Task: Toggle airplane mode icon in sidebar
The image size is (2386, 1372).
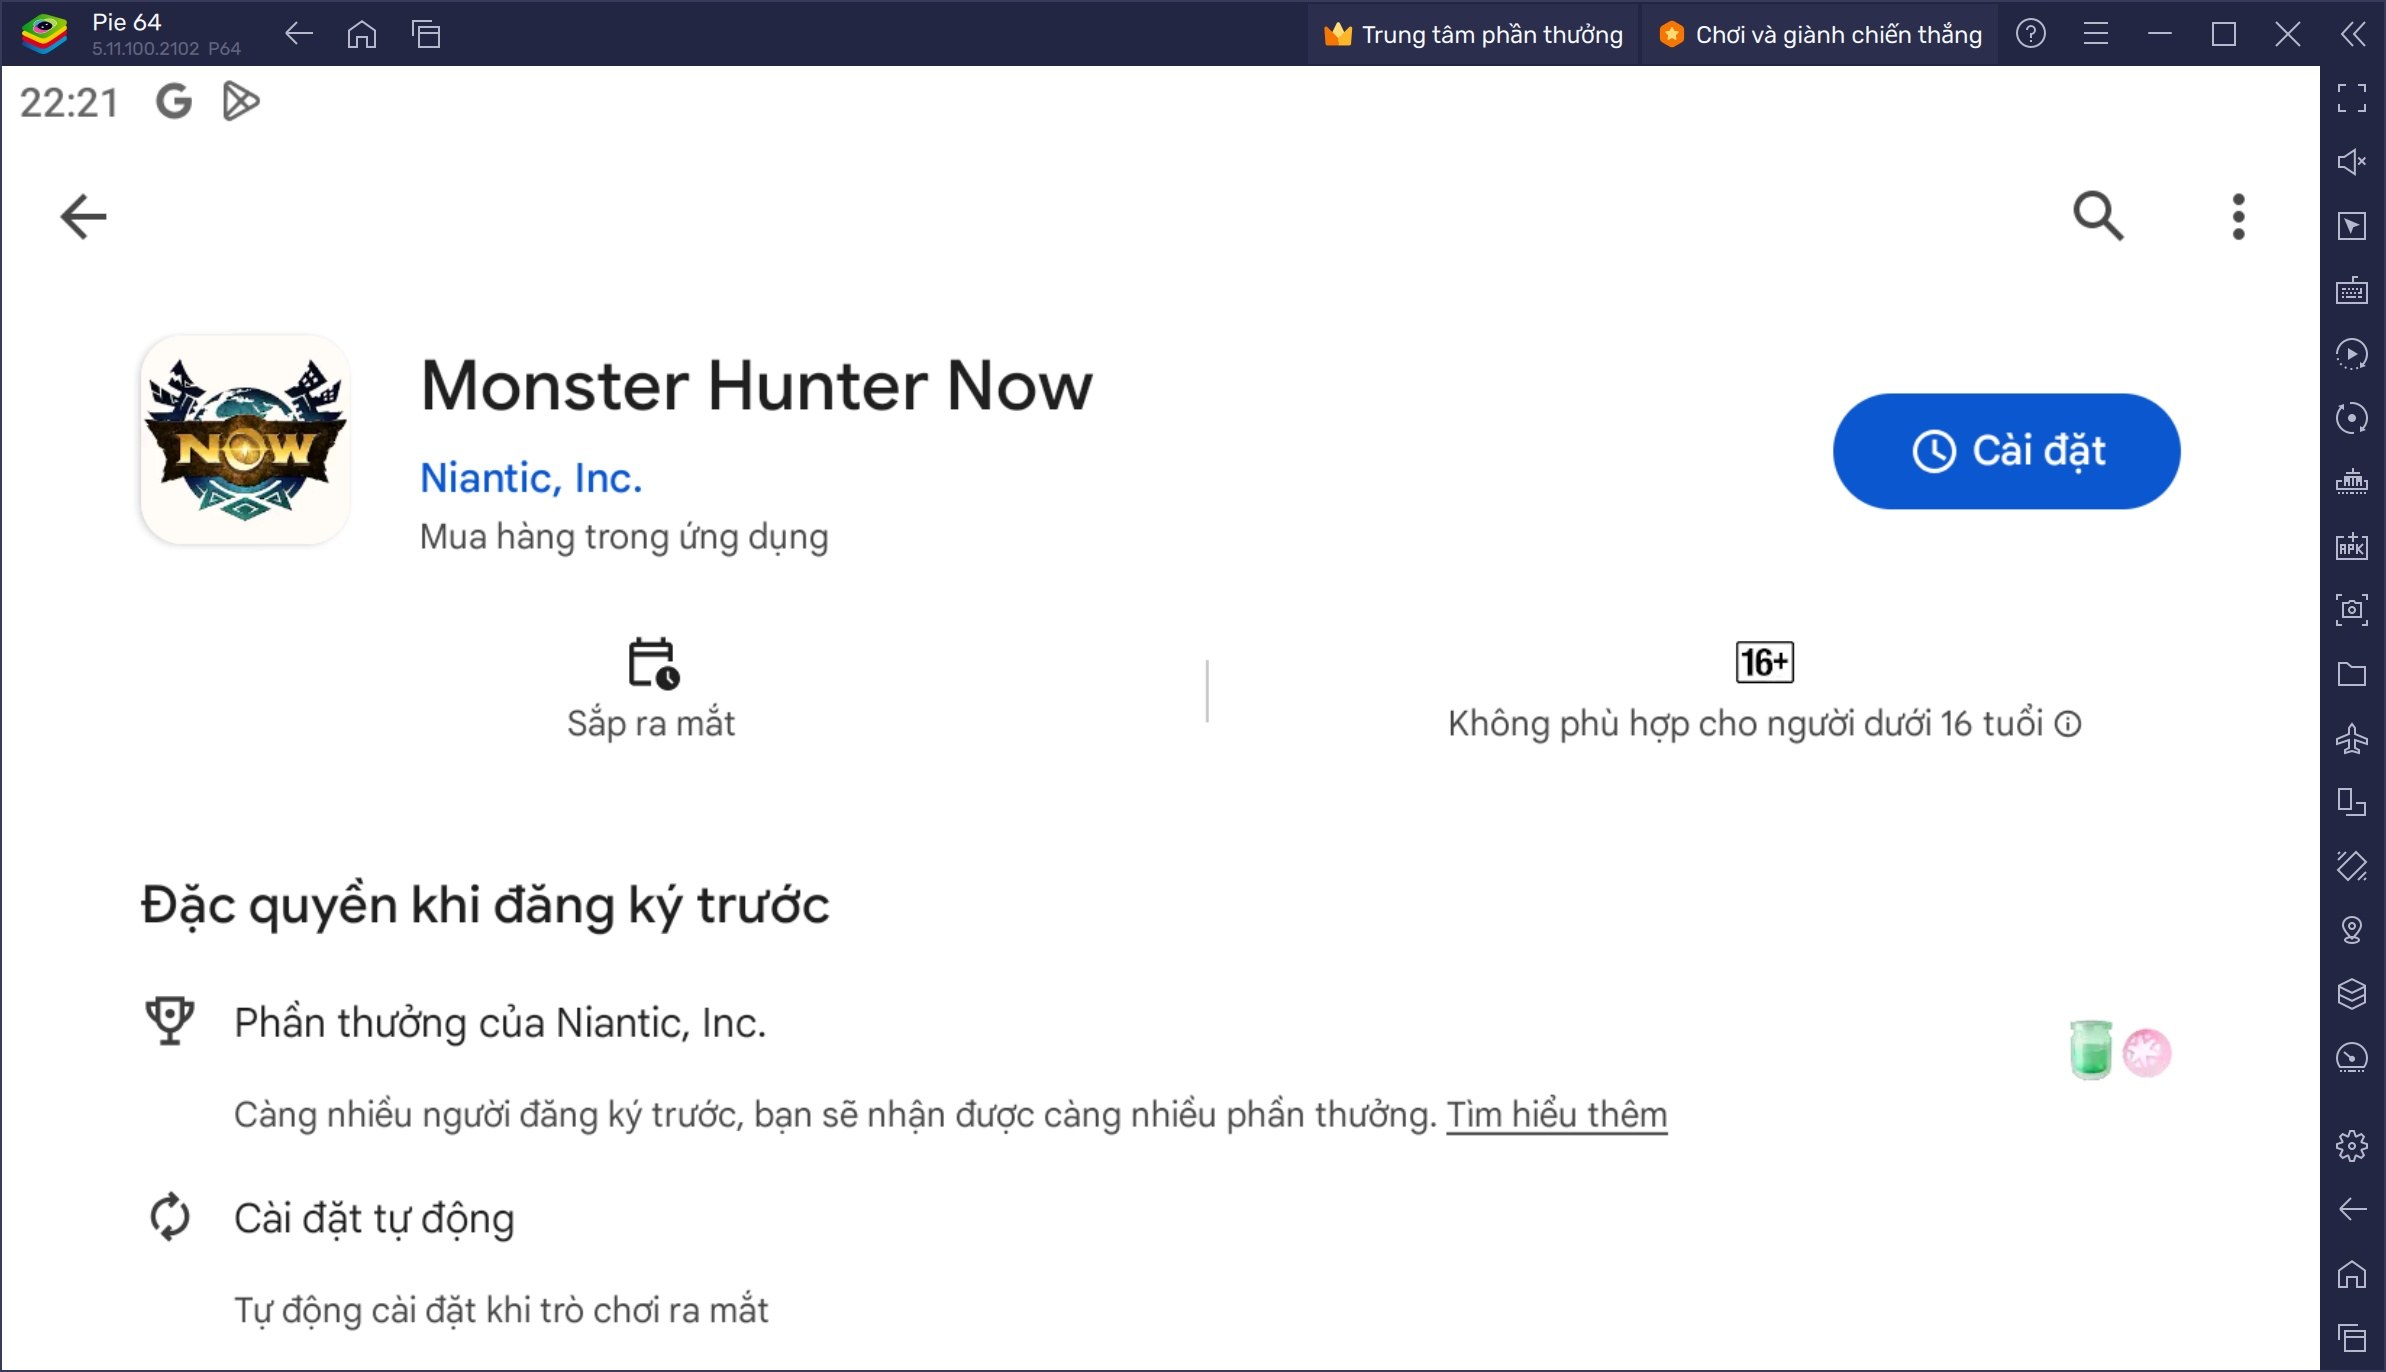Action: (x=2352, y=738)
